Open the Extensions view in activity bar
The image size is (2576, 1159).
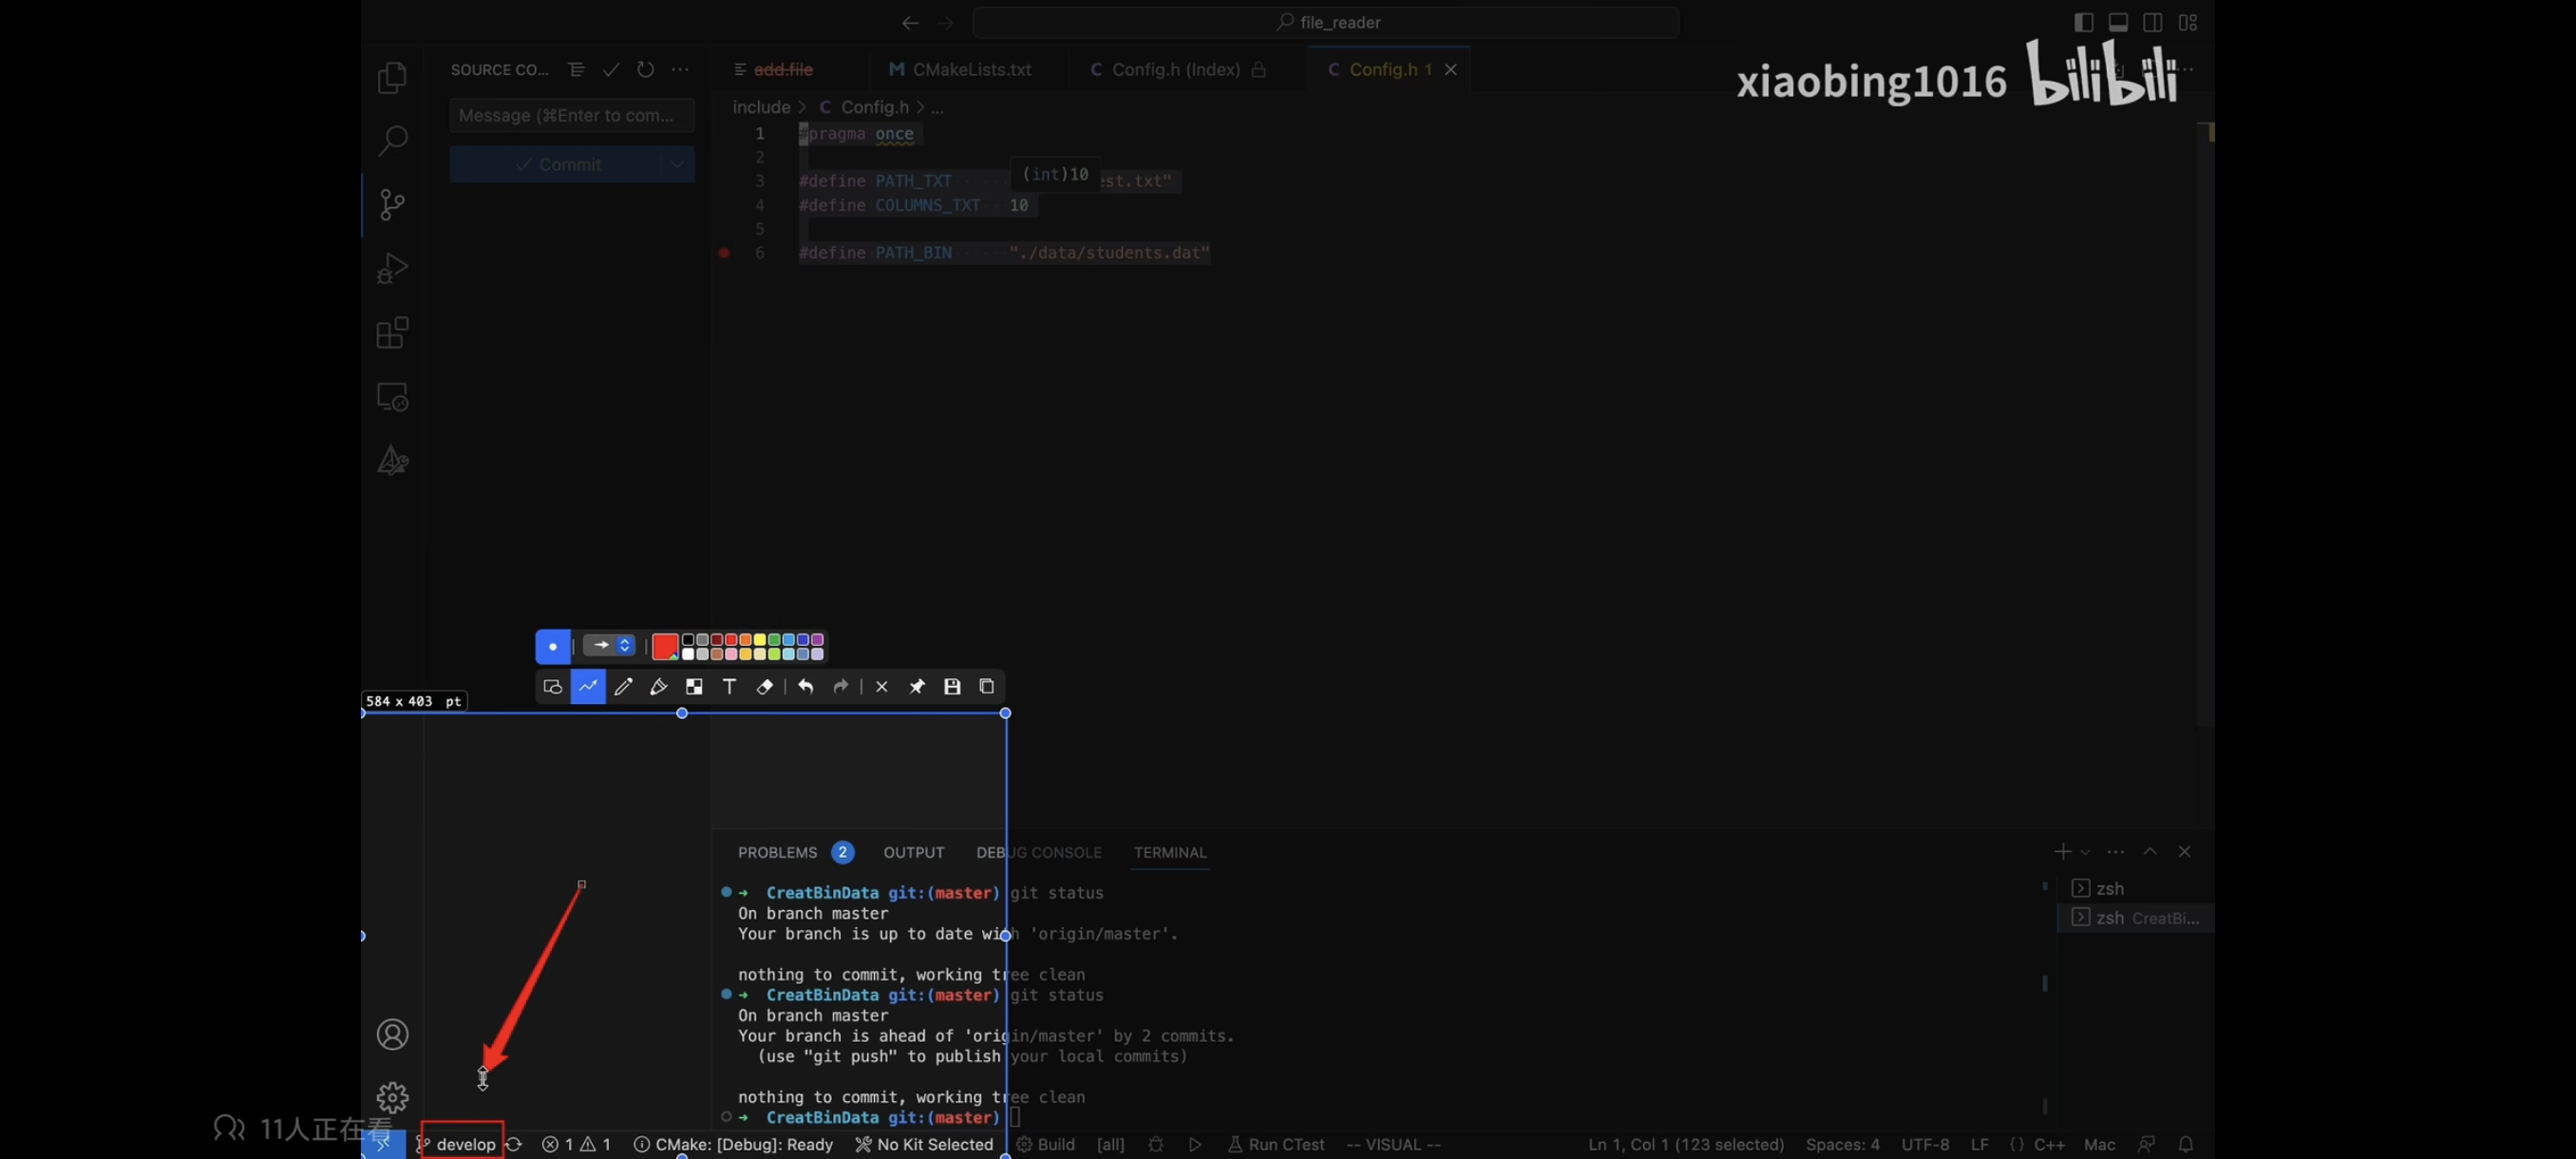point(392,332)
